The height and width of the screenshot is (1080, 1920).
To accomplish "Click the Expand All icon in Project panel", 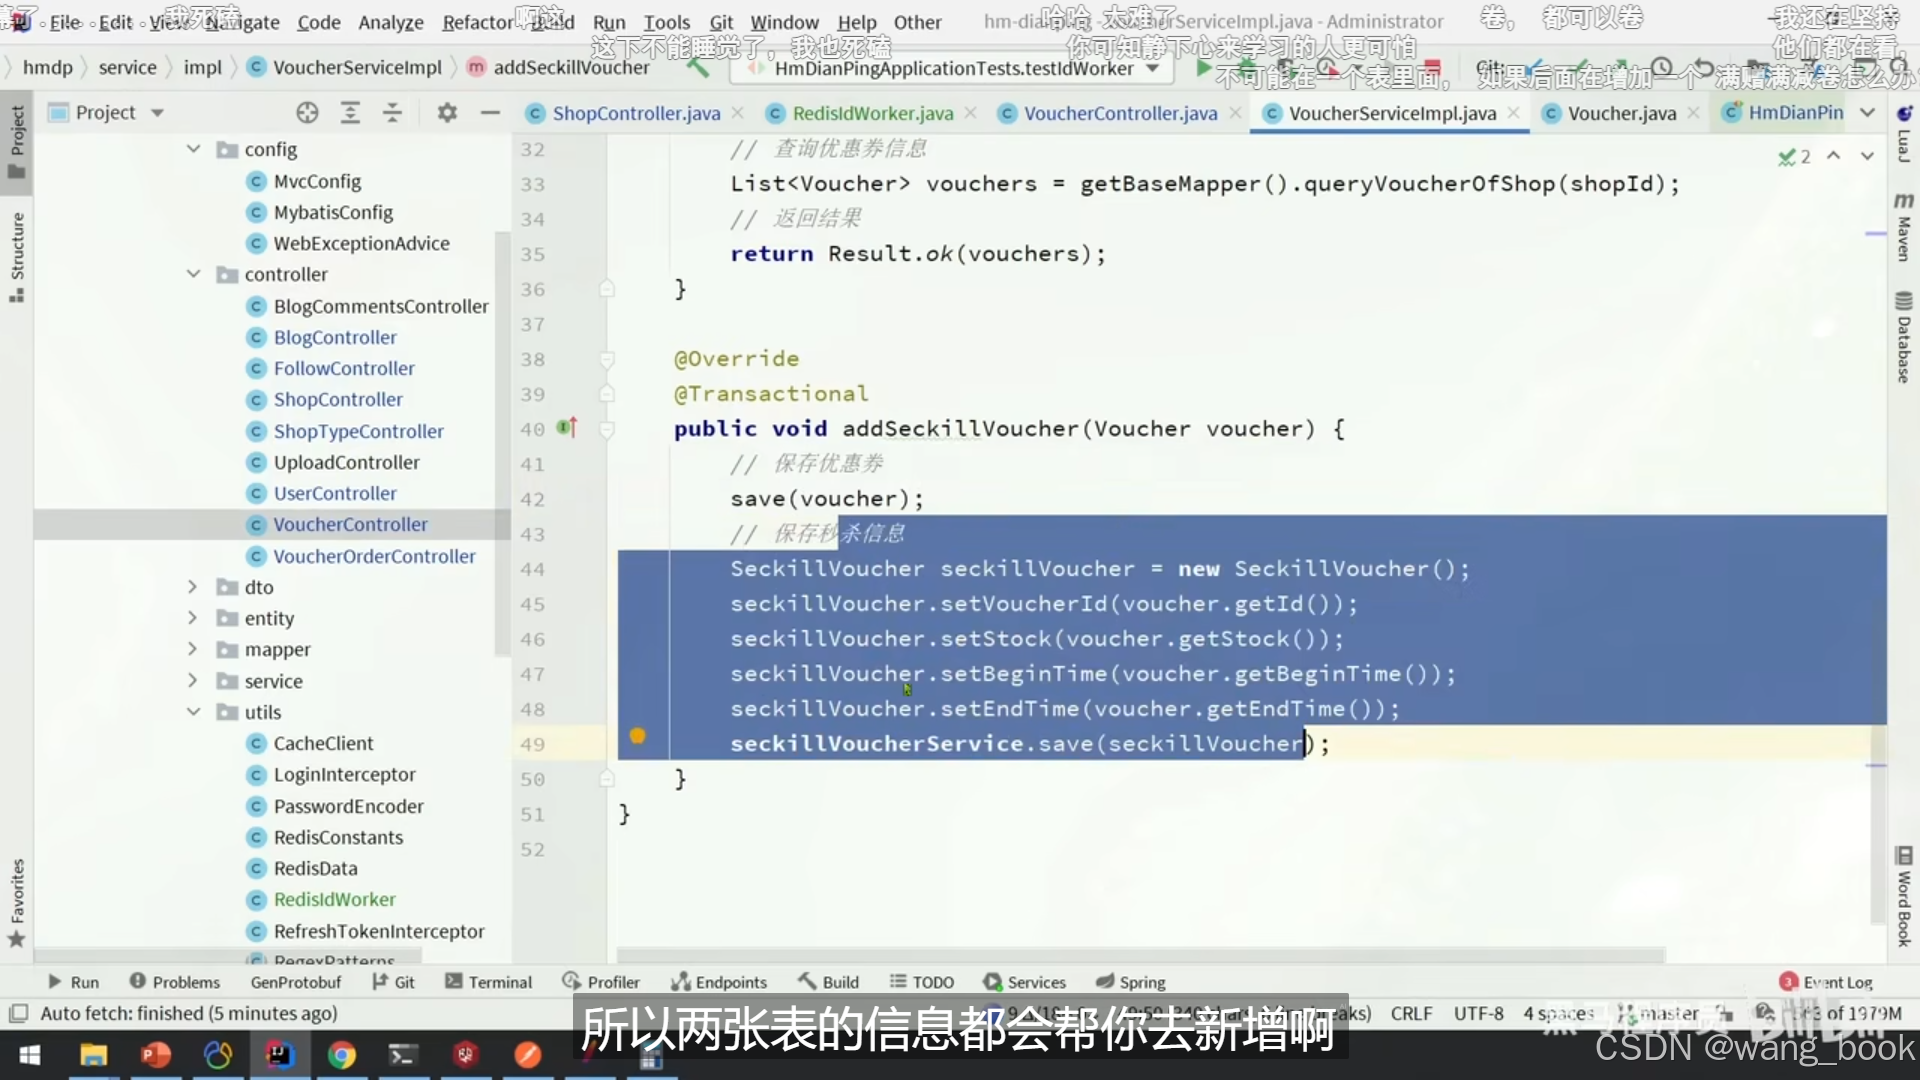I will 350,113.
